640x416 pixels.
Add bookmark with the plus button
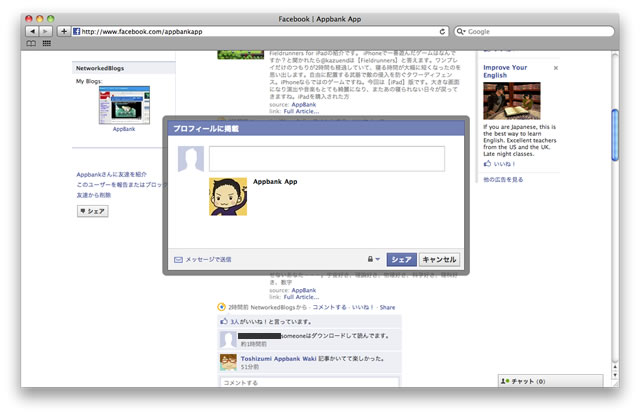tap(64, 31)
